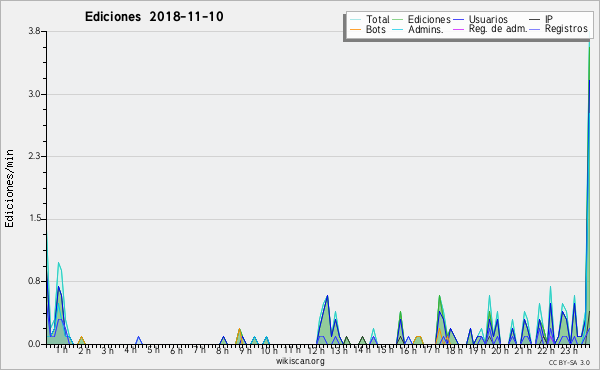Click the 1.5 value on y-axis
This screenshot has height=370, width=600.
[34, 219]
